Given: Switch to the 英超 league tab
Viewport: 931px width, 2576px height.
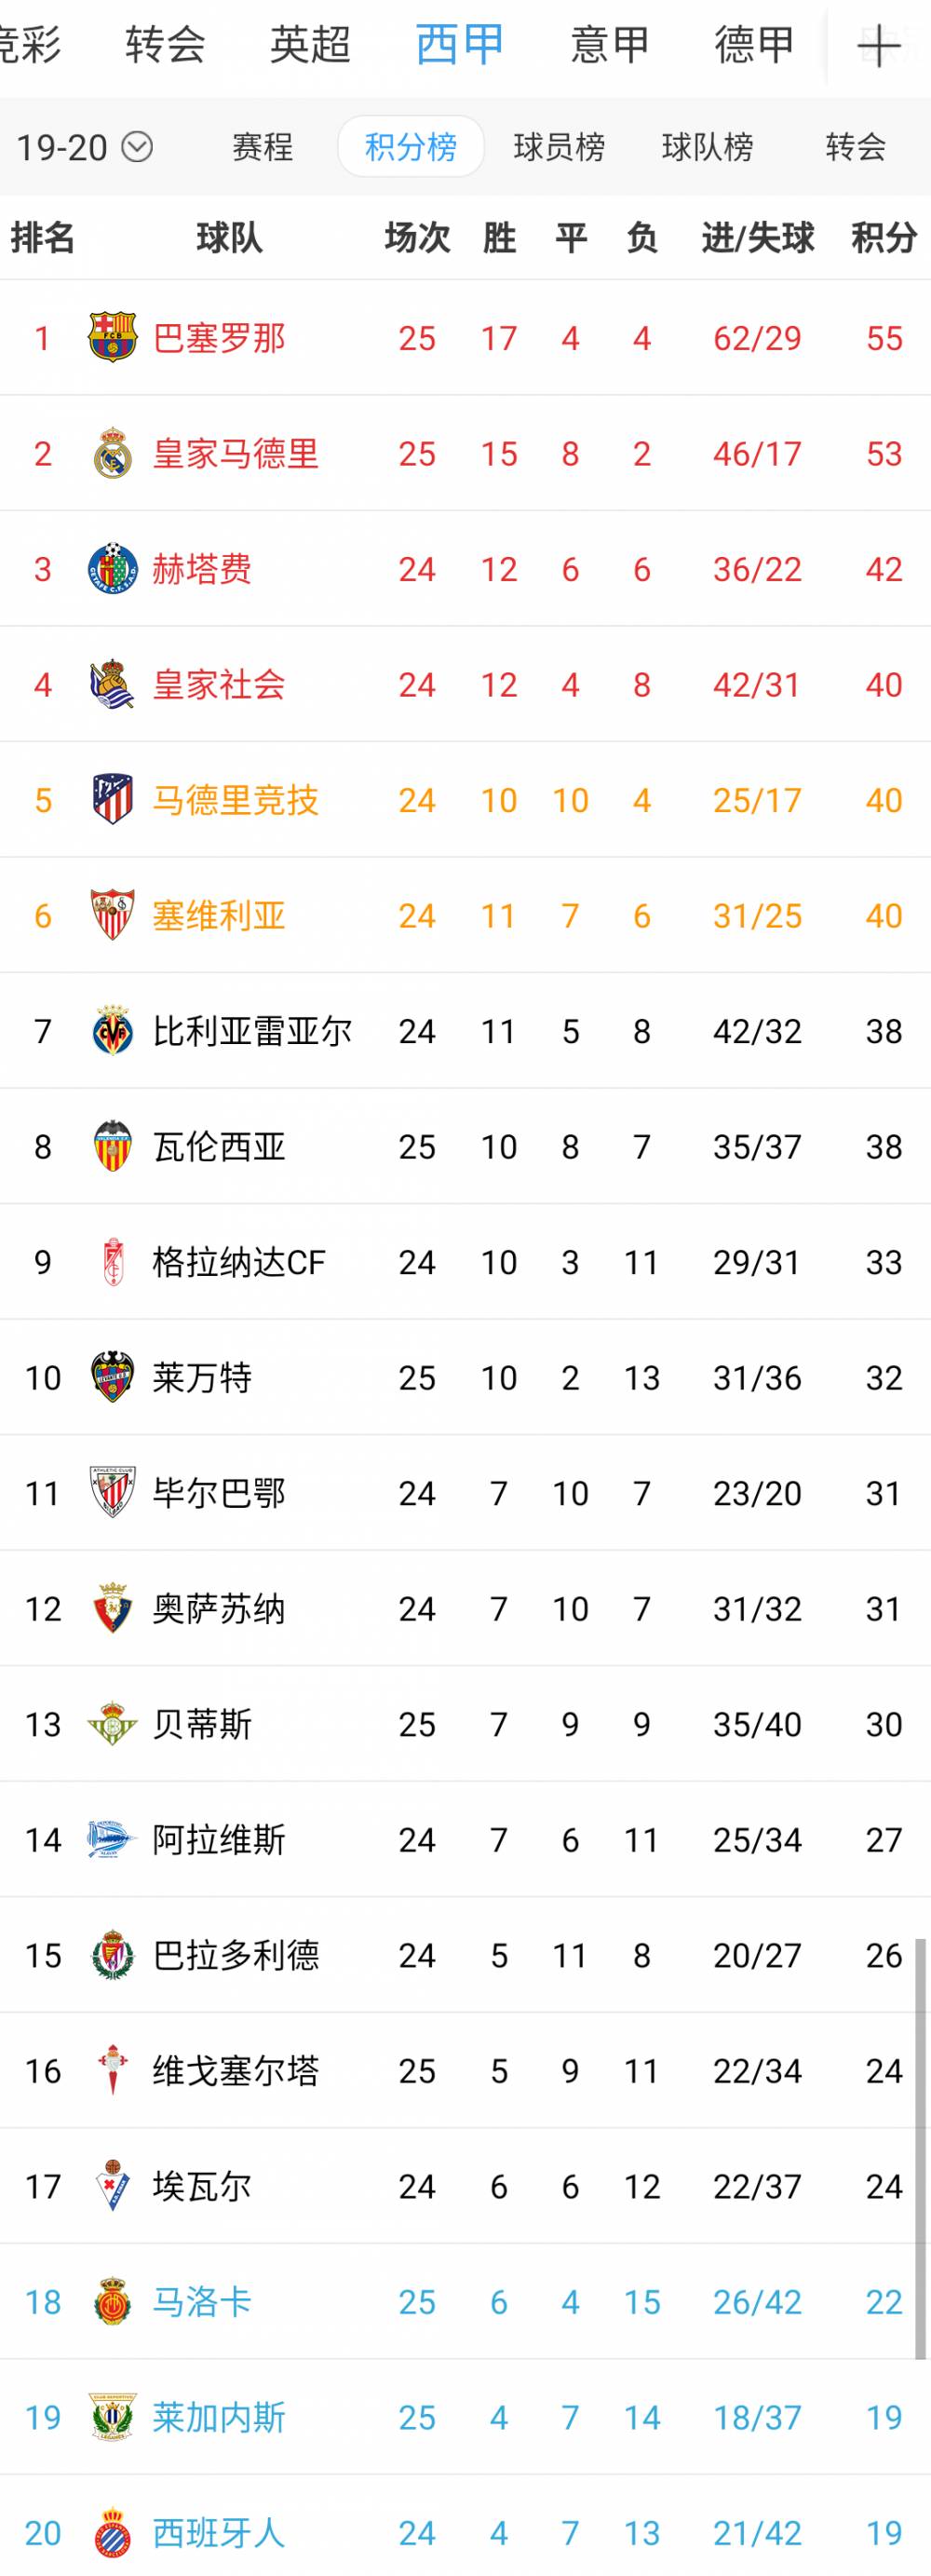Looking at the screenshot, I should click(x=310, y=46).
